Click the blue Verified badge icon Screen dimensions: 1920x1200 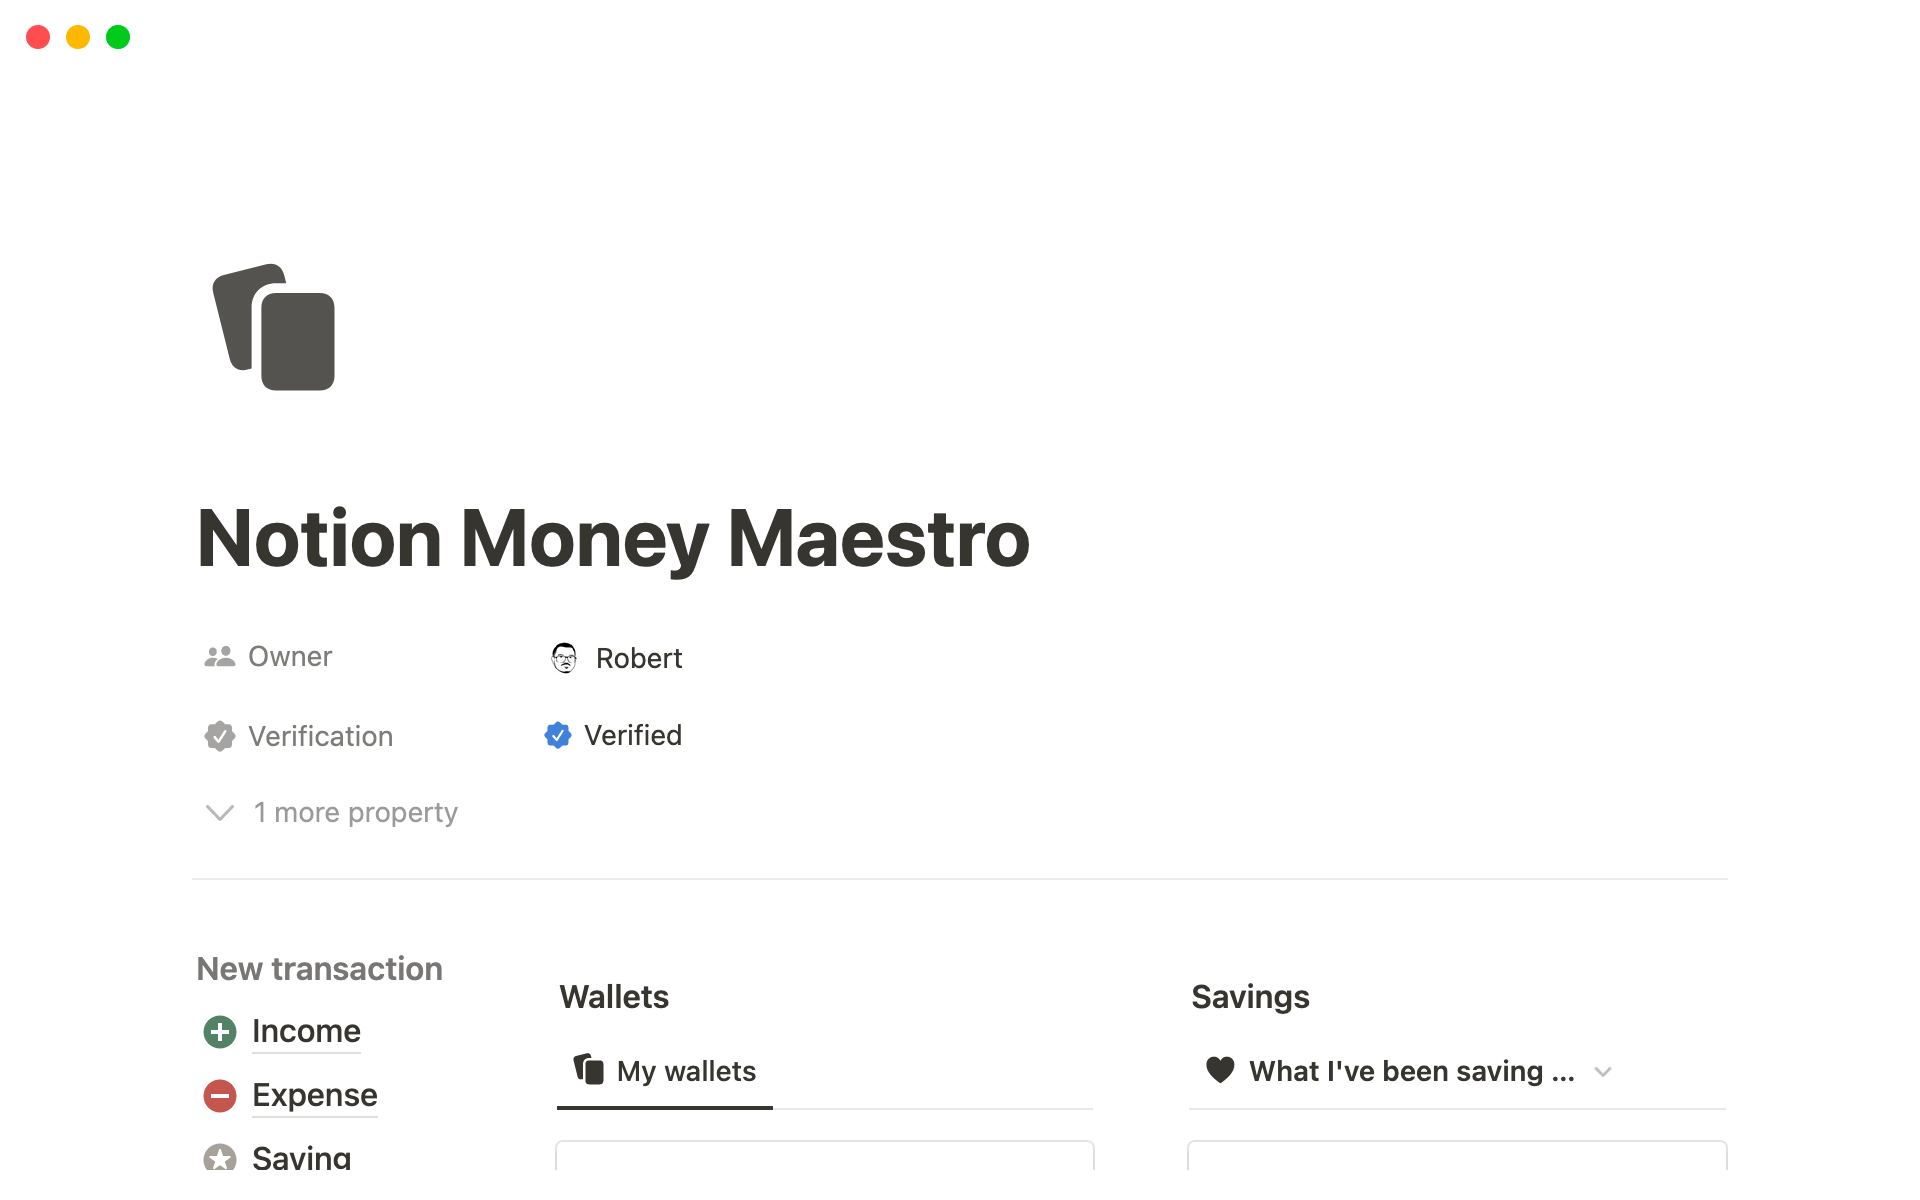coord(558,736)
